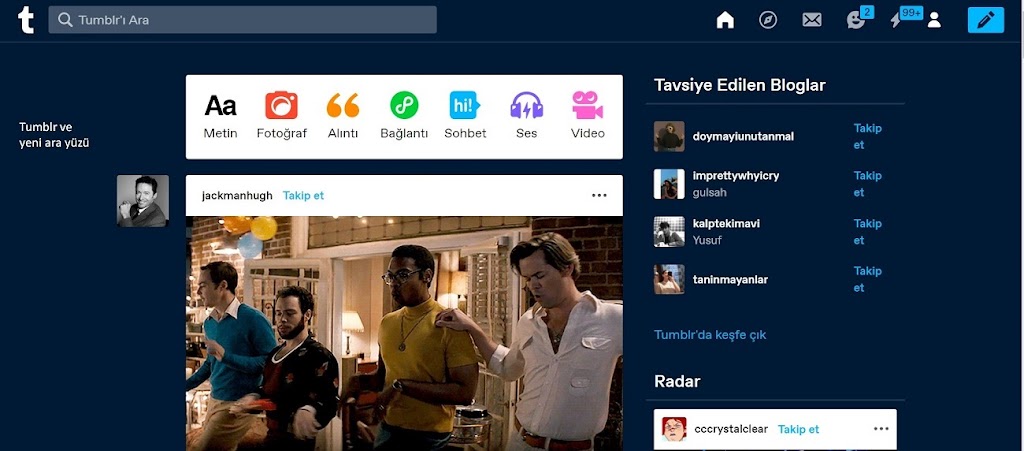The width and height of the screenshot is (1024, 451).
Task: Open taninmayanlar avatar
Action: [669, 279]
